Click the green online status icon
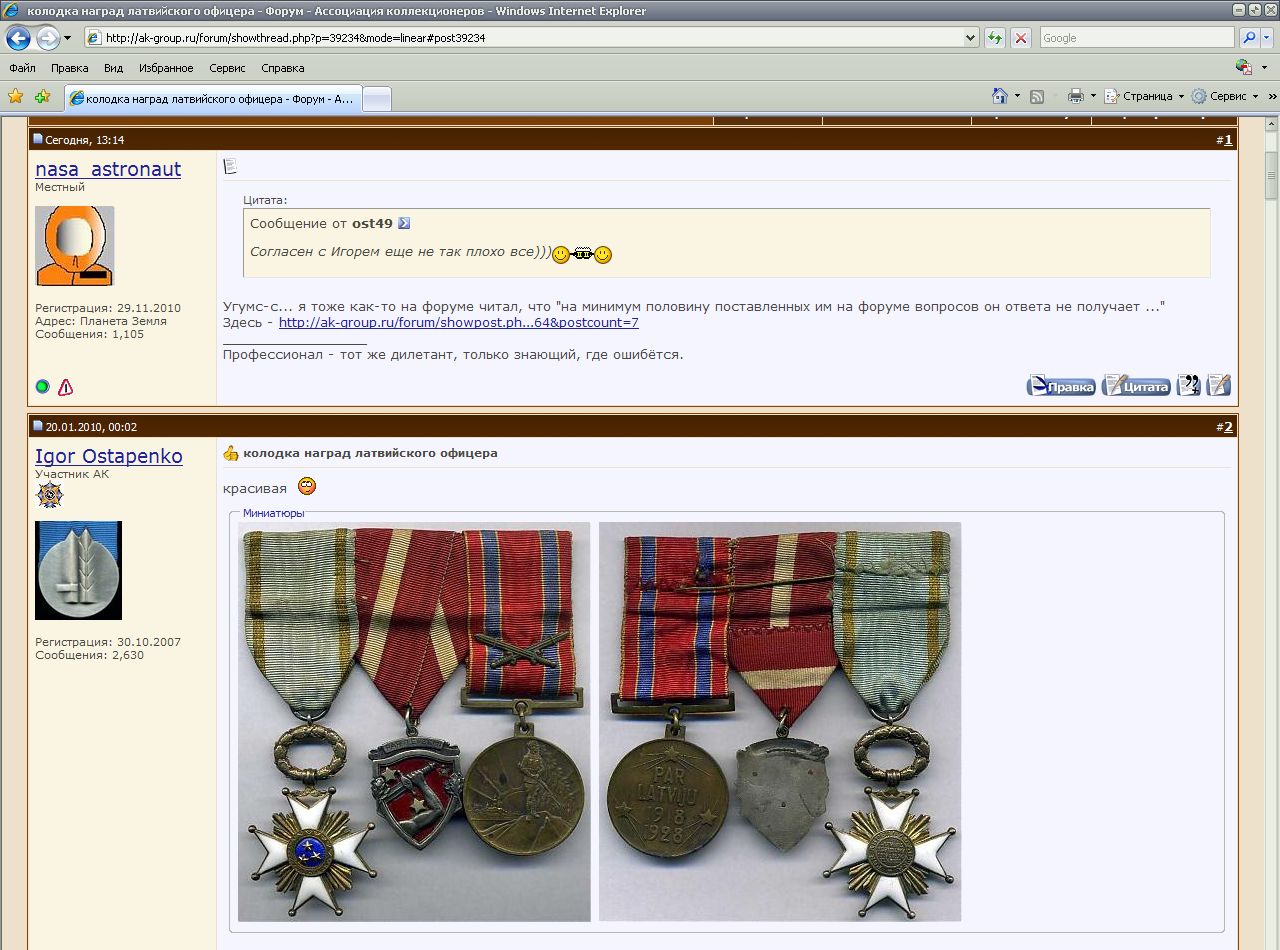Screen dimensions: 1280x950 pos(42,387)
